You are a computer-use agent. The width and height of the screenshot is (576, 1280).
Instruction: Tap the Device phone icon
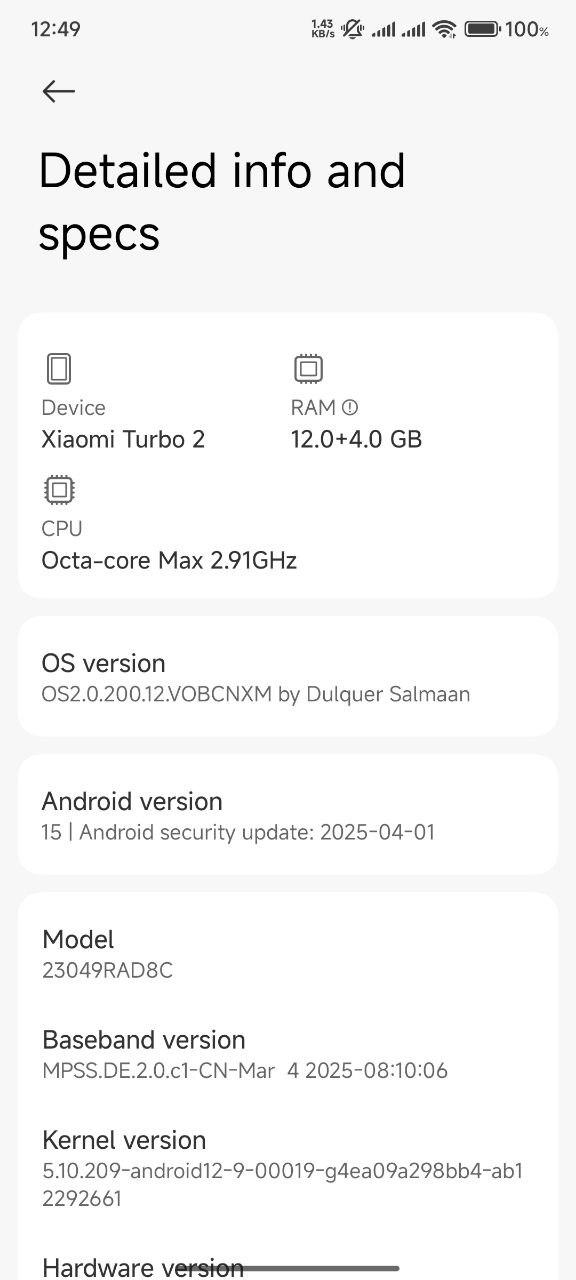point(59,369)
